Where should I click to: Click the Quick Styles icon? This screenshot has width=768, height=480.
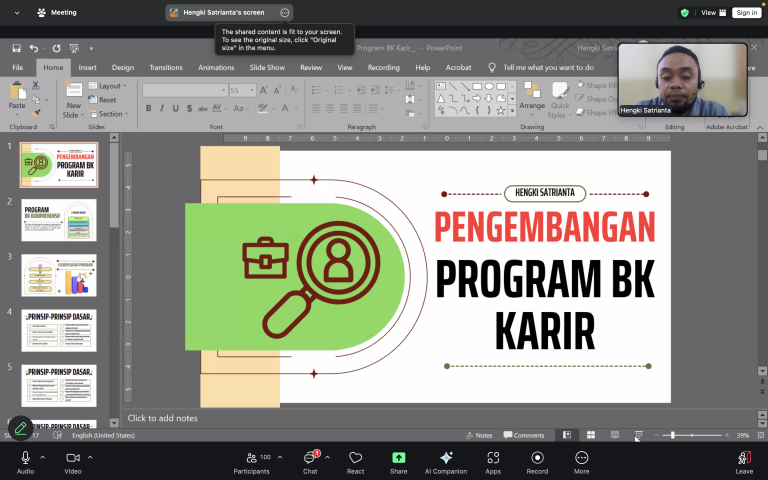pos(559,91)
